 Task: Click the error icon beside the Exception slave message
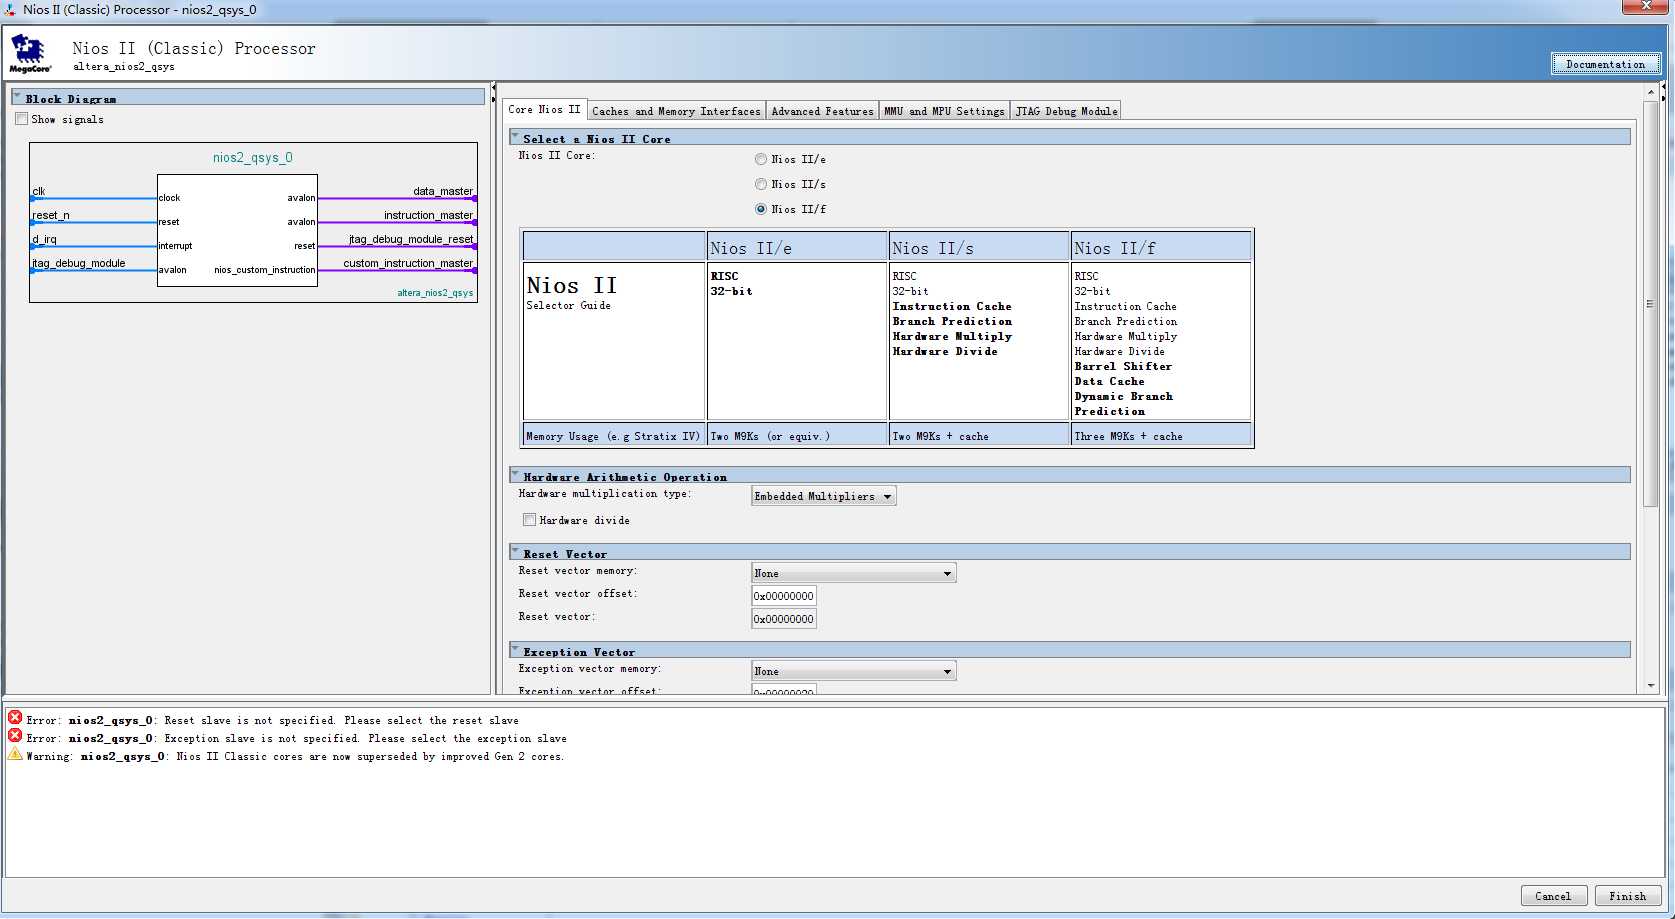coord(15,736)
